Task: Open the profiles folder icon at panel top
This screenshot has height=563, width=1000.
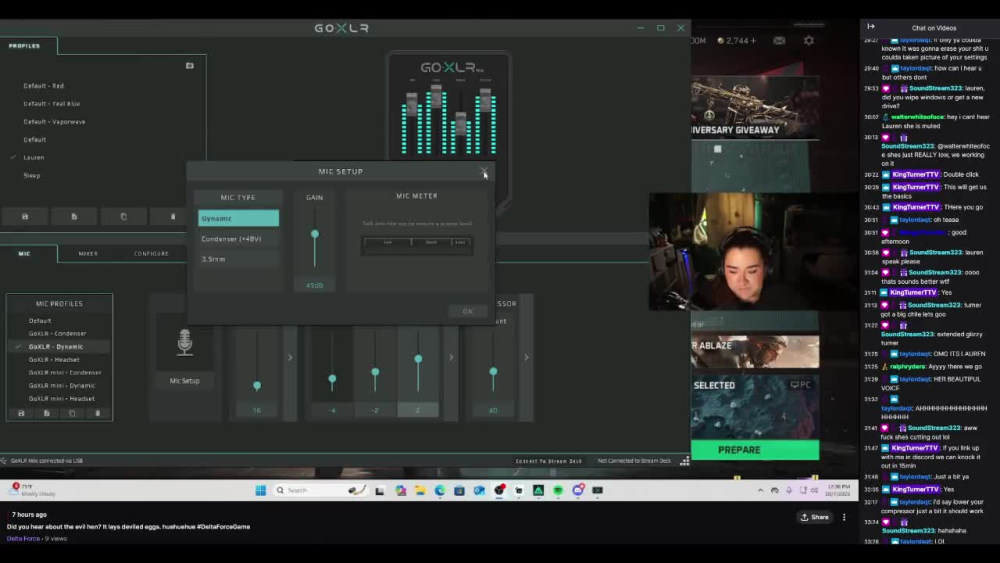Action: (x=189, y=66)
